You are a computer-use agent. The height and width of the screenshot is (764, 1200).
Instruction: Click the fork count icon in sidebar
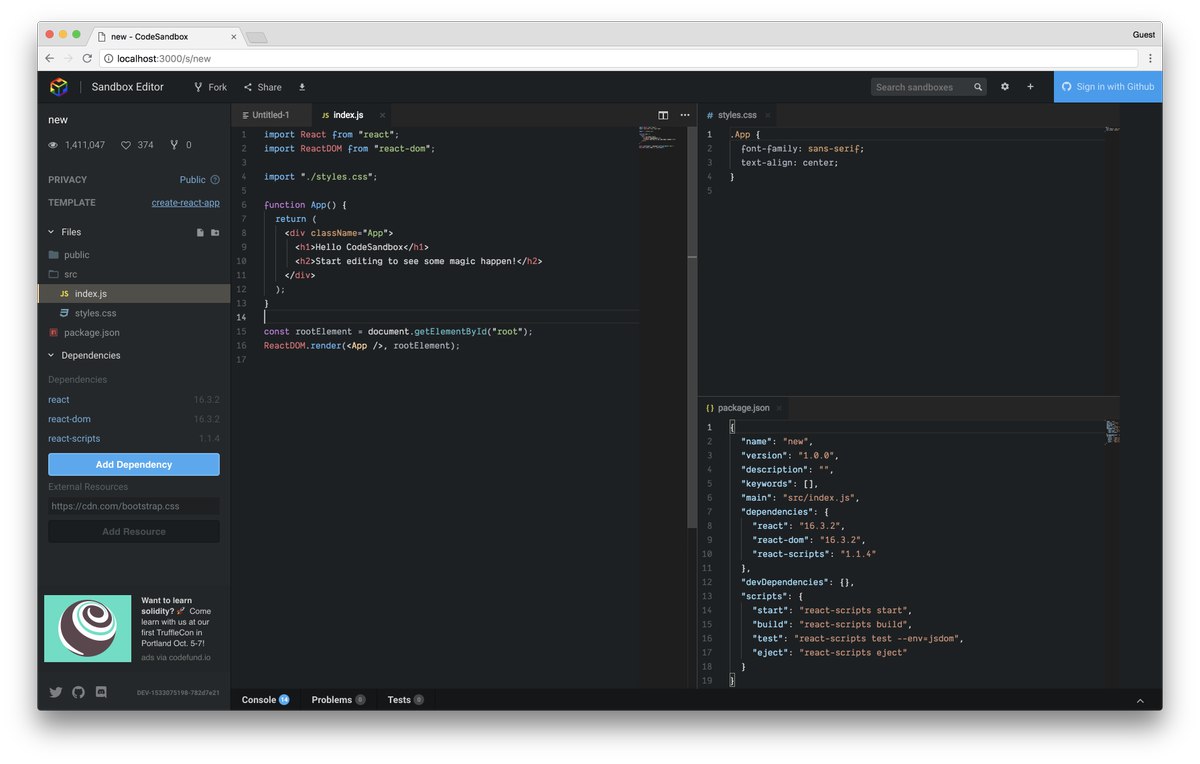click(x=174, y=145)
